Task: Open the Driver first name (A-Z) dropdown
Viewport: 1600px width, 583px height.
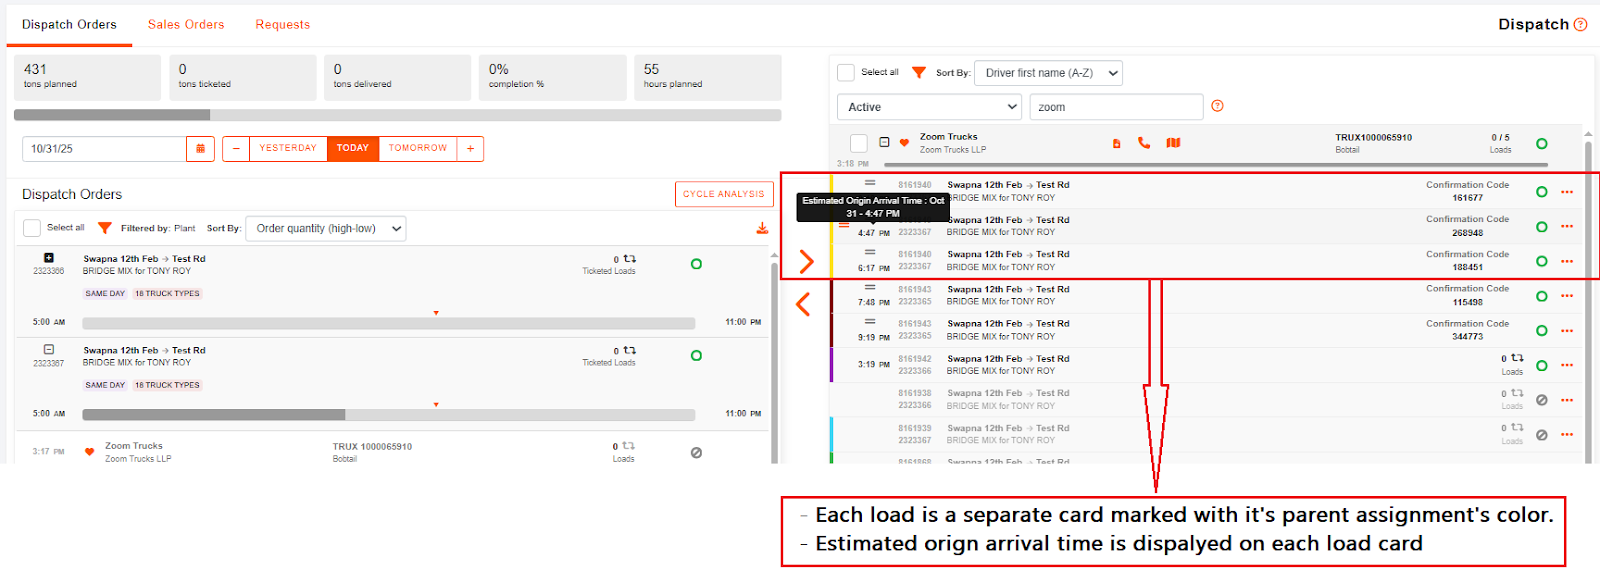Action: (1048, 73)
